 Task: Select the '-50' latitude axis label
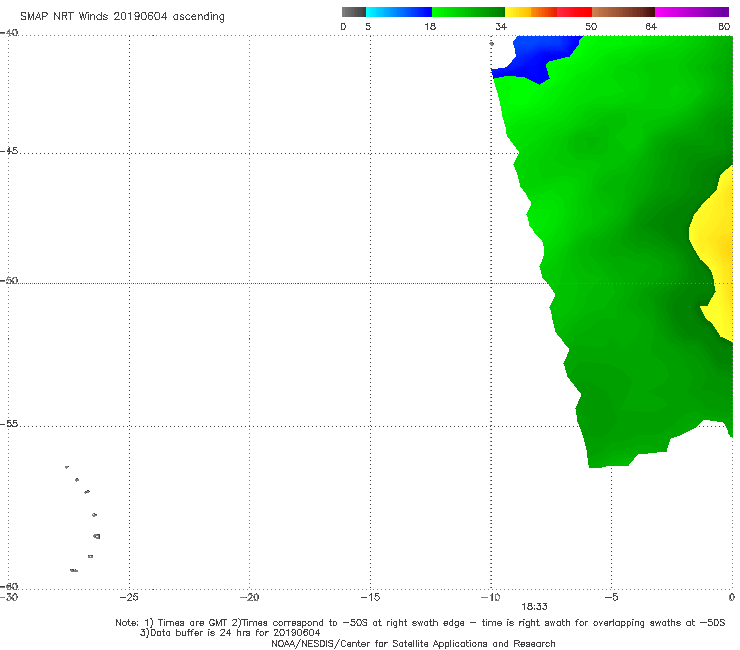(x=9, y=281)
